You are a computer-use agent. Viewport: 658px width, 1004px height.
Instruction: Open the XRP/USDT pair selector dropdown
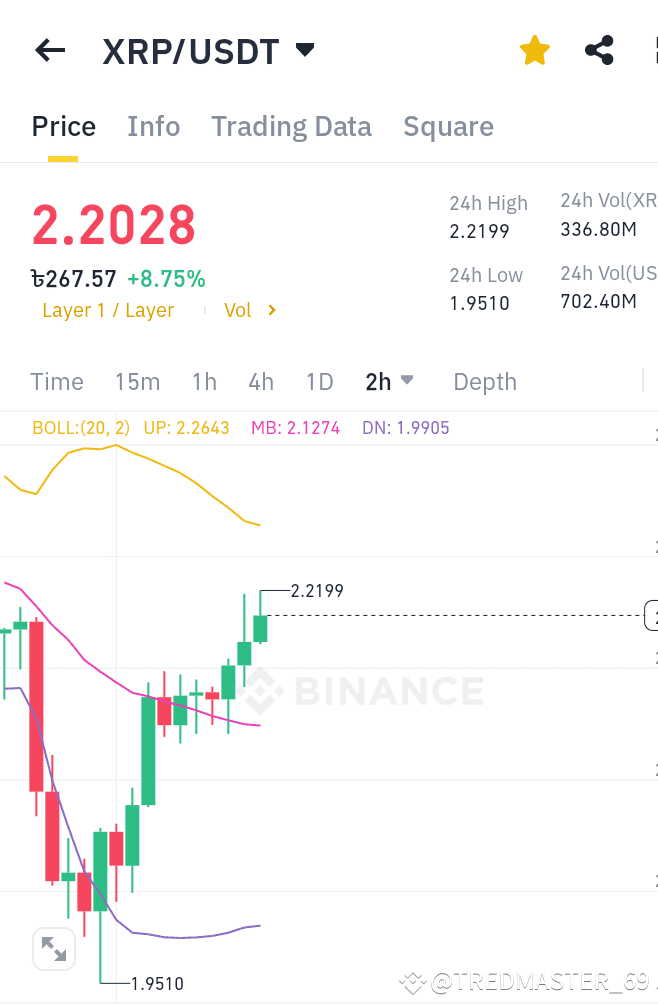[304, 49]
